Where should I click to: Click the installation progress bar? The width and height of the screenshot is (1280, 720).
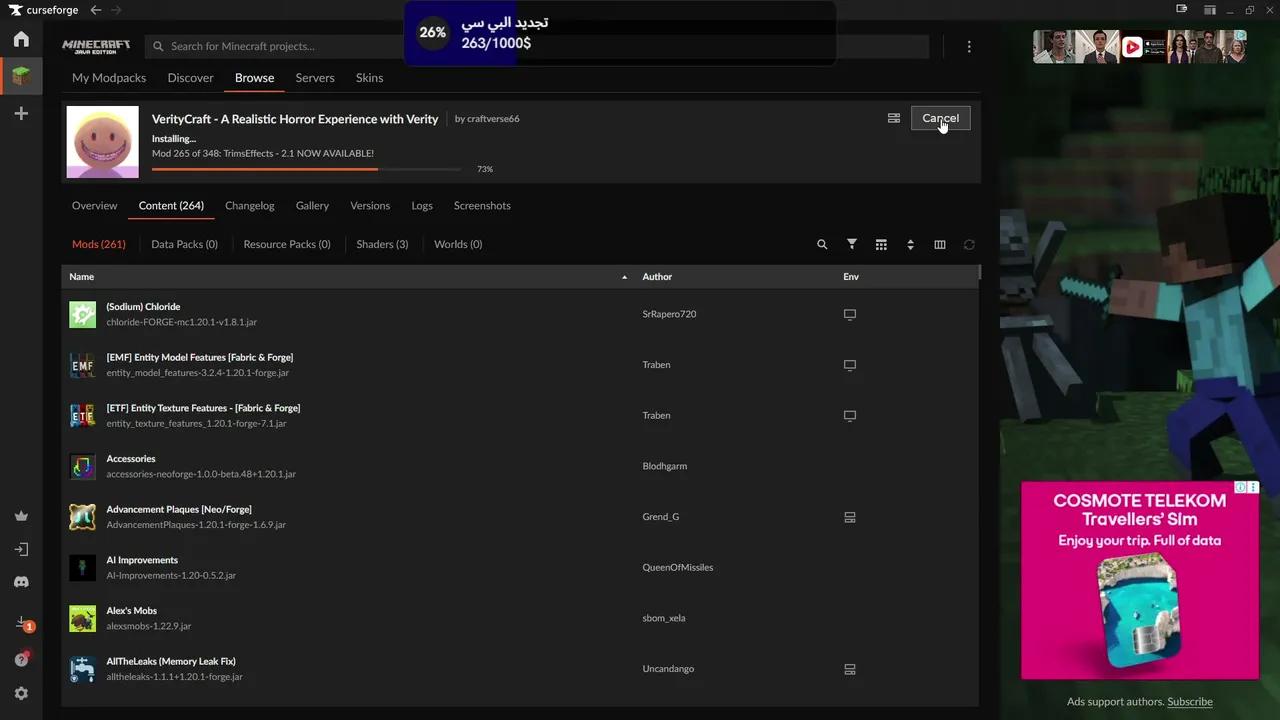pyautogui.click(x=307, y=169)
